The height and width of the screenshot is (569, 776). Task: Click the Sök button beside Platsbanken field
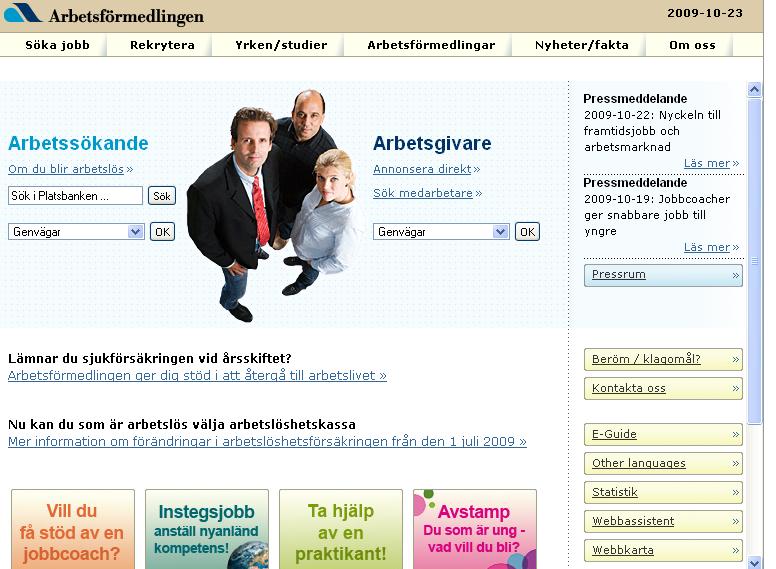(162, 196)
